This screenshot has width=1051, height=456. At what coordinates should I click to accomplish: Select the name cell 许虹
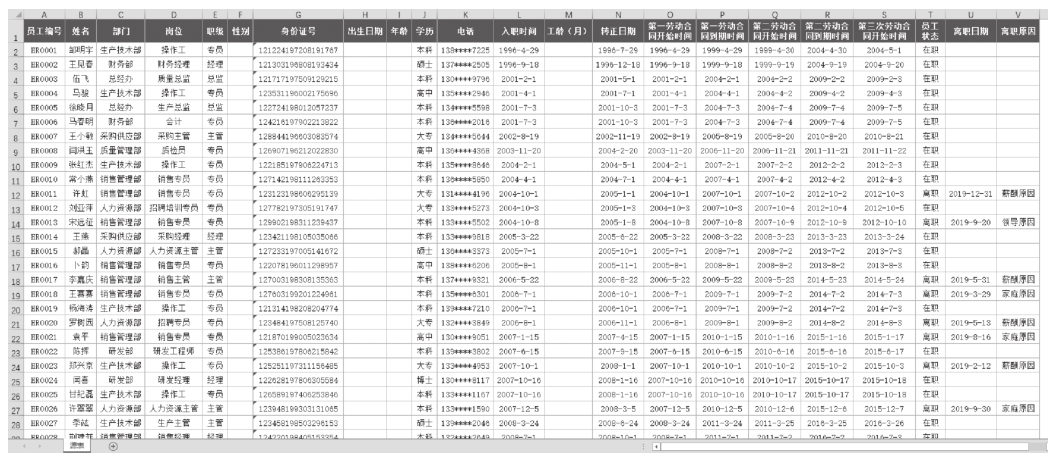pos(80,194)
